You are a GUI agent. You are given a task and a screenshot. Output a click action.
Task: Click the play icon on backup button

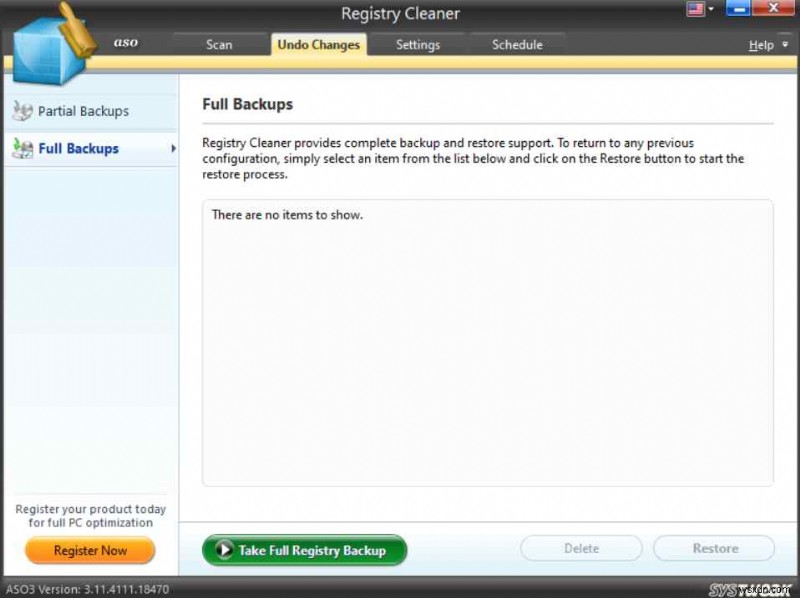(224, 550)
